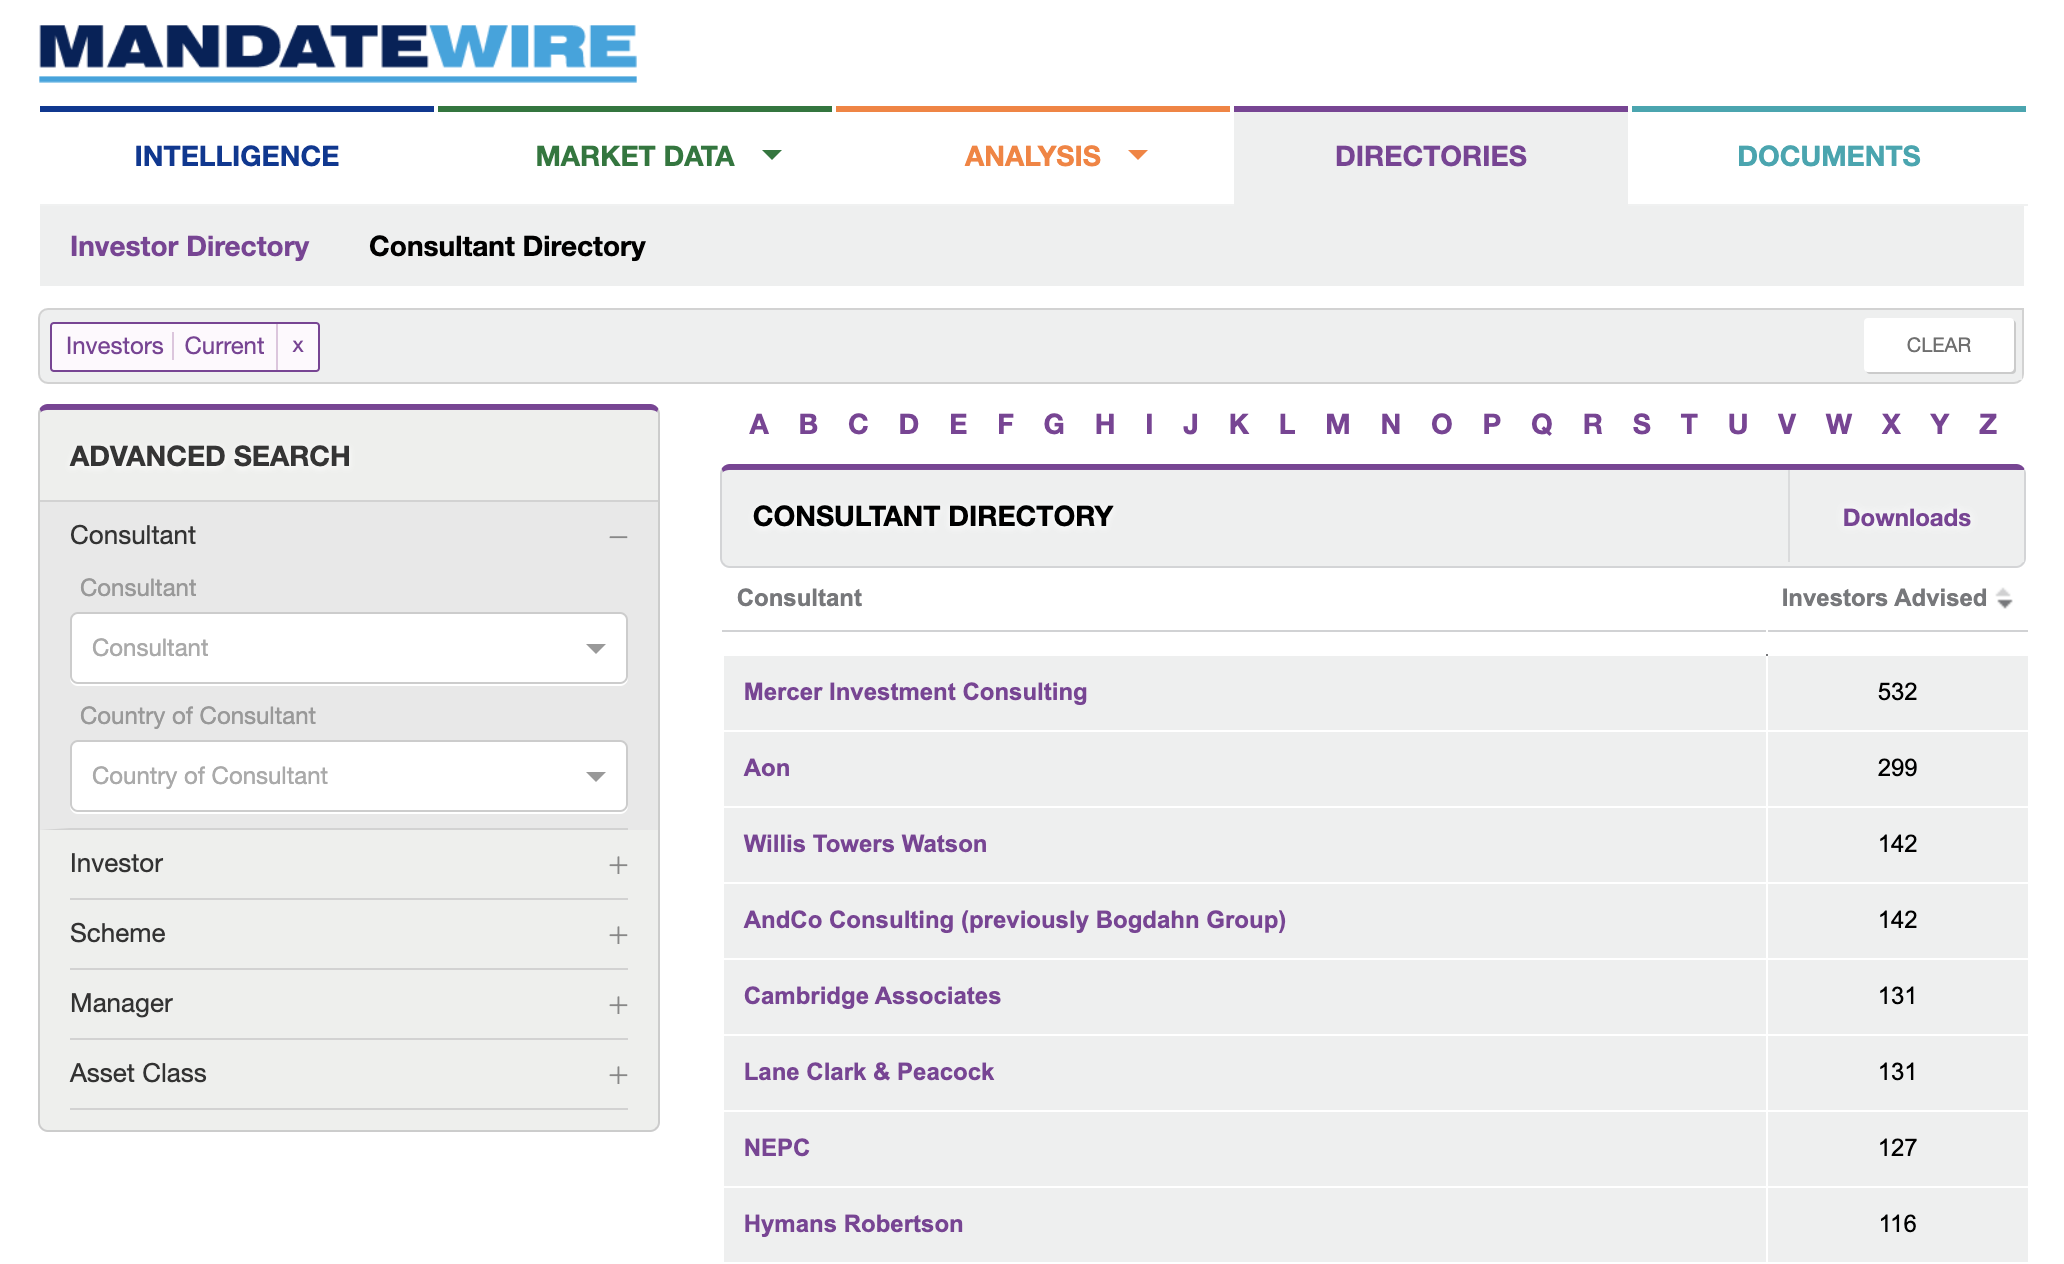
Task: Open the Analysis tab
Action: pos(1033,156)
